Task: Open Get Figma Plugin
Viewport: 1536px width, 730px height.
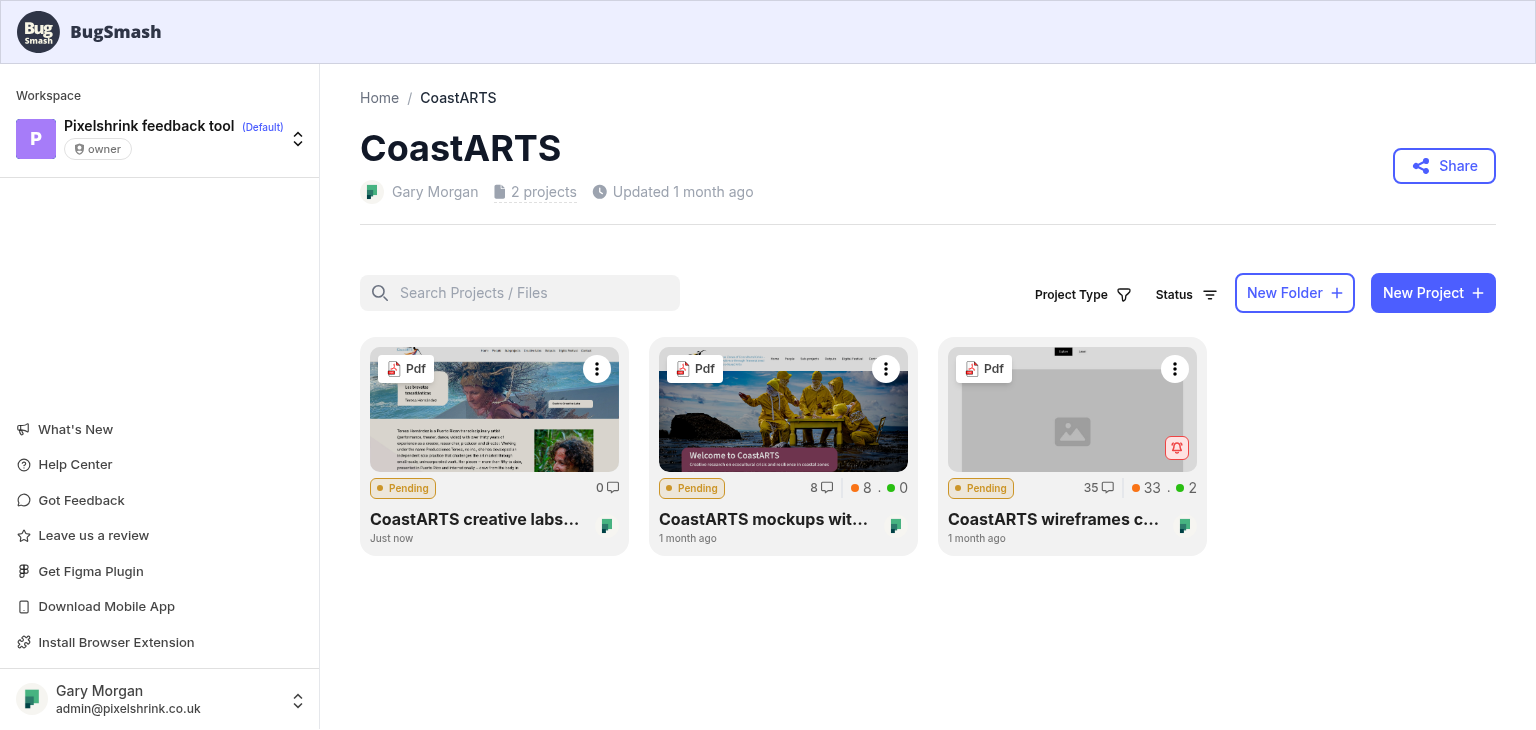Action: (x=81, y=571)
